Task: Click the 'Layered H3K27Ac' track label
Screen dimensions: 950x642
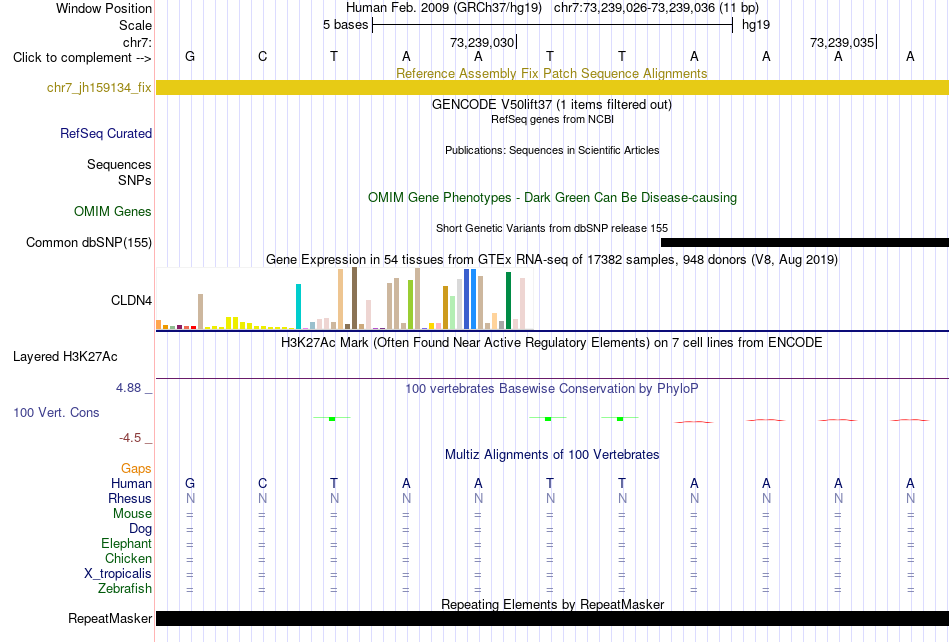Action: coord(65,357)
